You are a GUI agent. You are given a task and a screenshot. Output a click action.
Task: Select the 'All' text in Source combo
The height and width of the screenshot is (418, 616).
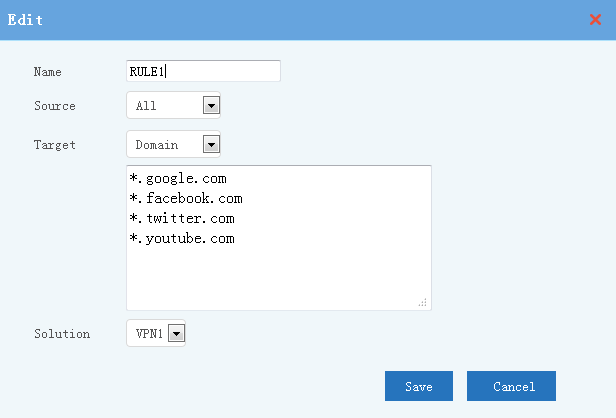[x=146, y=106]
